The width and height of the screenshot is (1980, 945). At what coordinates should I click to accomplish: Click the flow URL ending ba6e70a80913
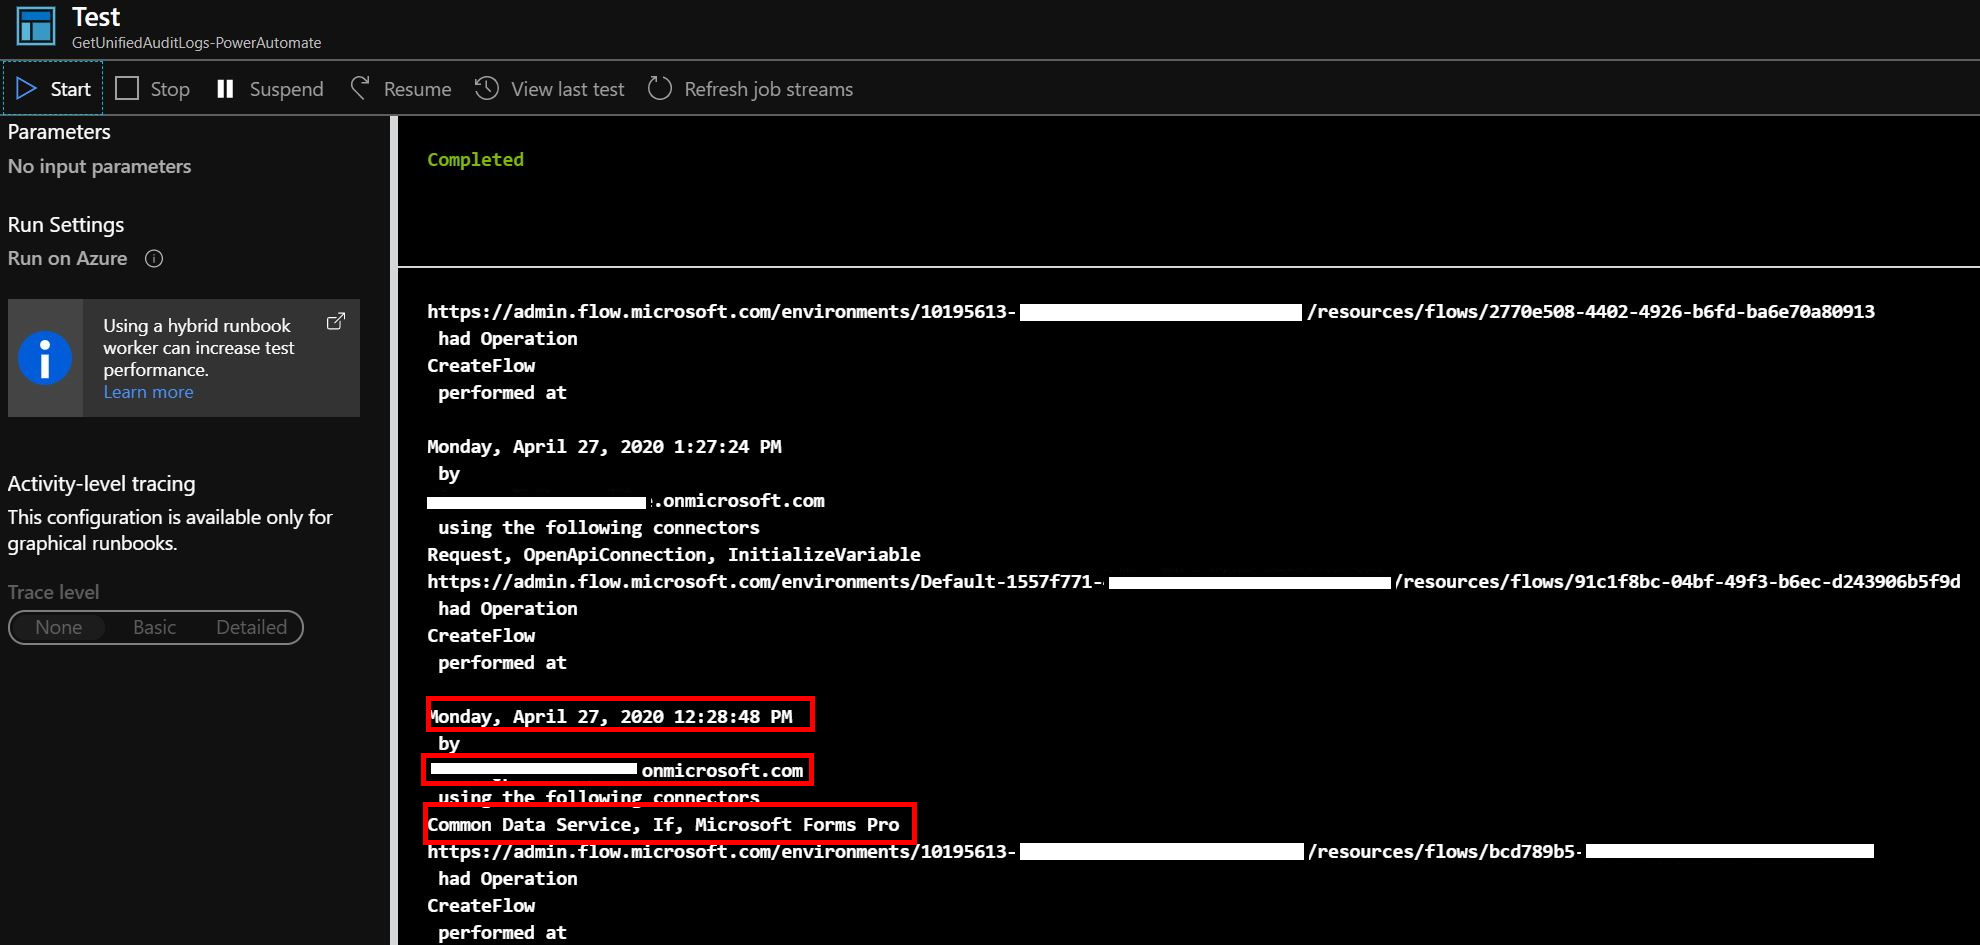coord(1151,312)
